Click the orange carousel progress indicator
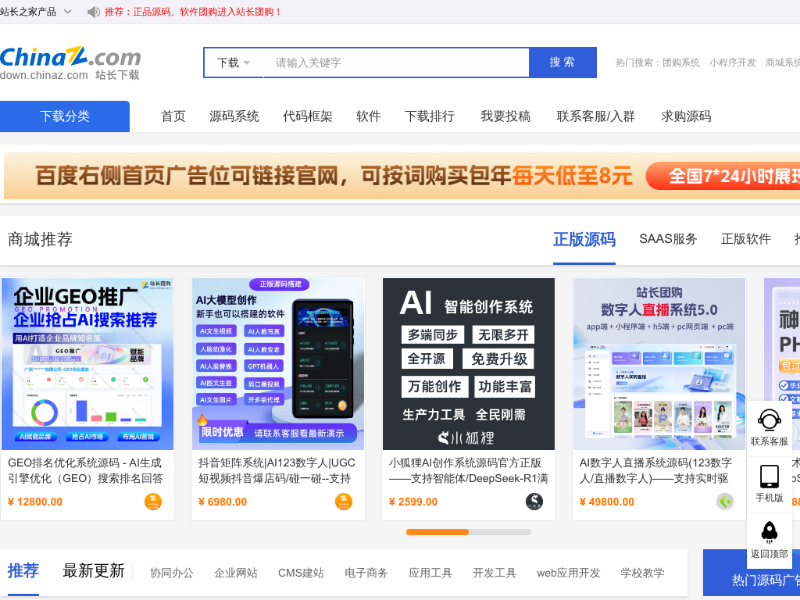This screenshot has height=600, width=800. [437, 532]
